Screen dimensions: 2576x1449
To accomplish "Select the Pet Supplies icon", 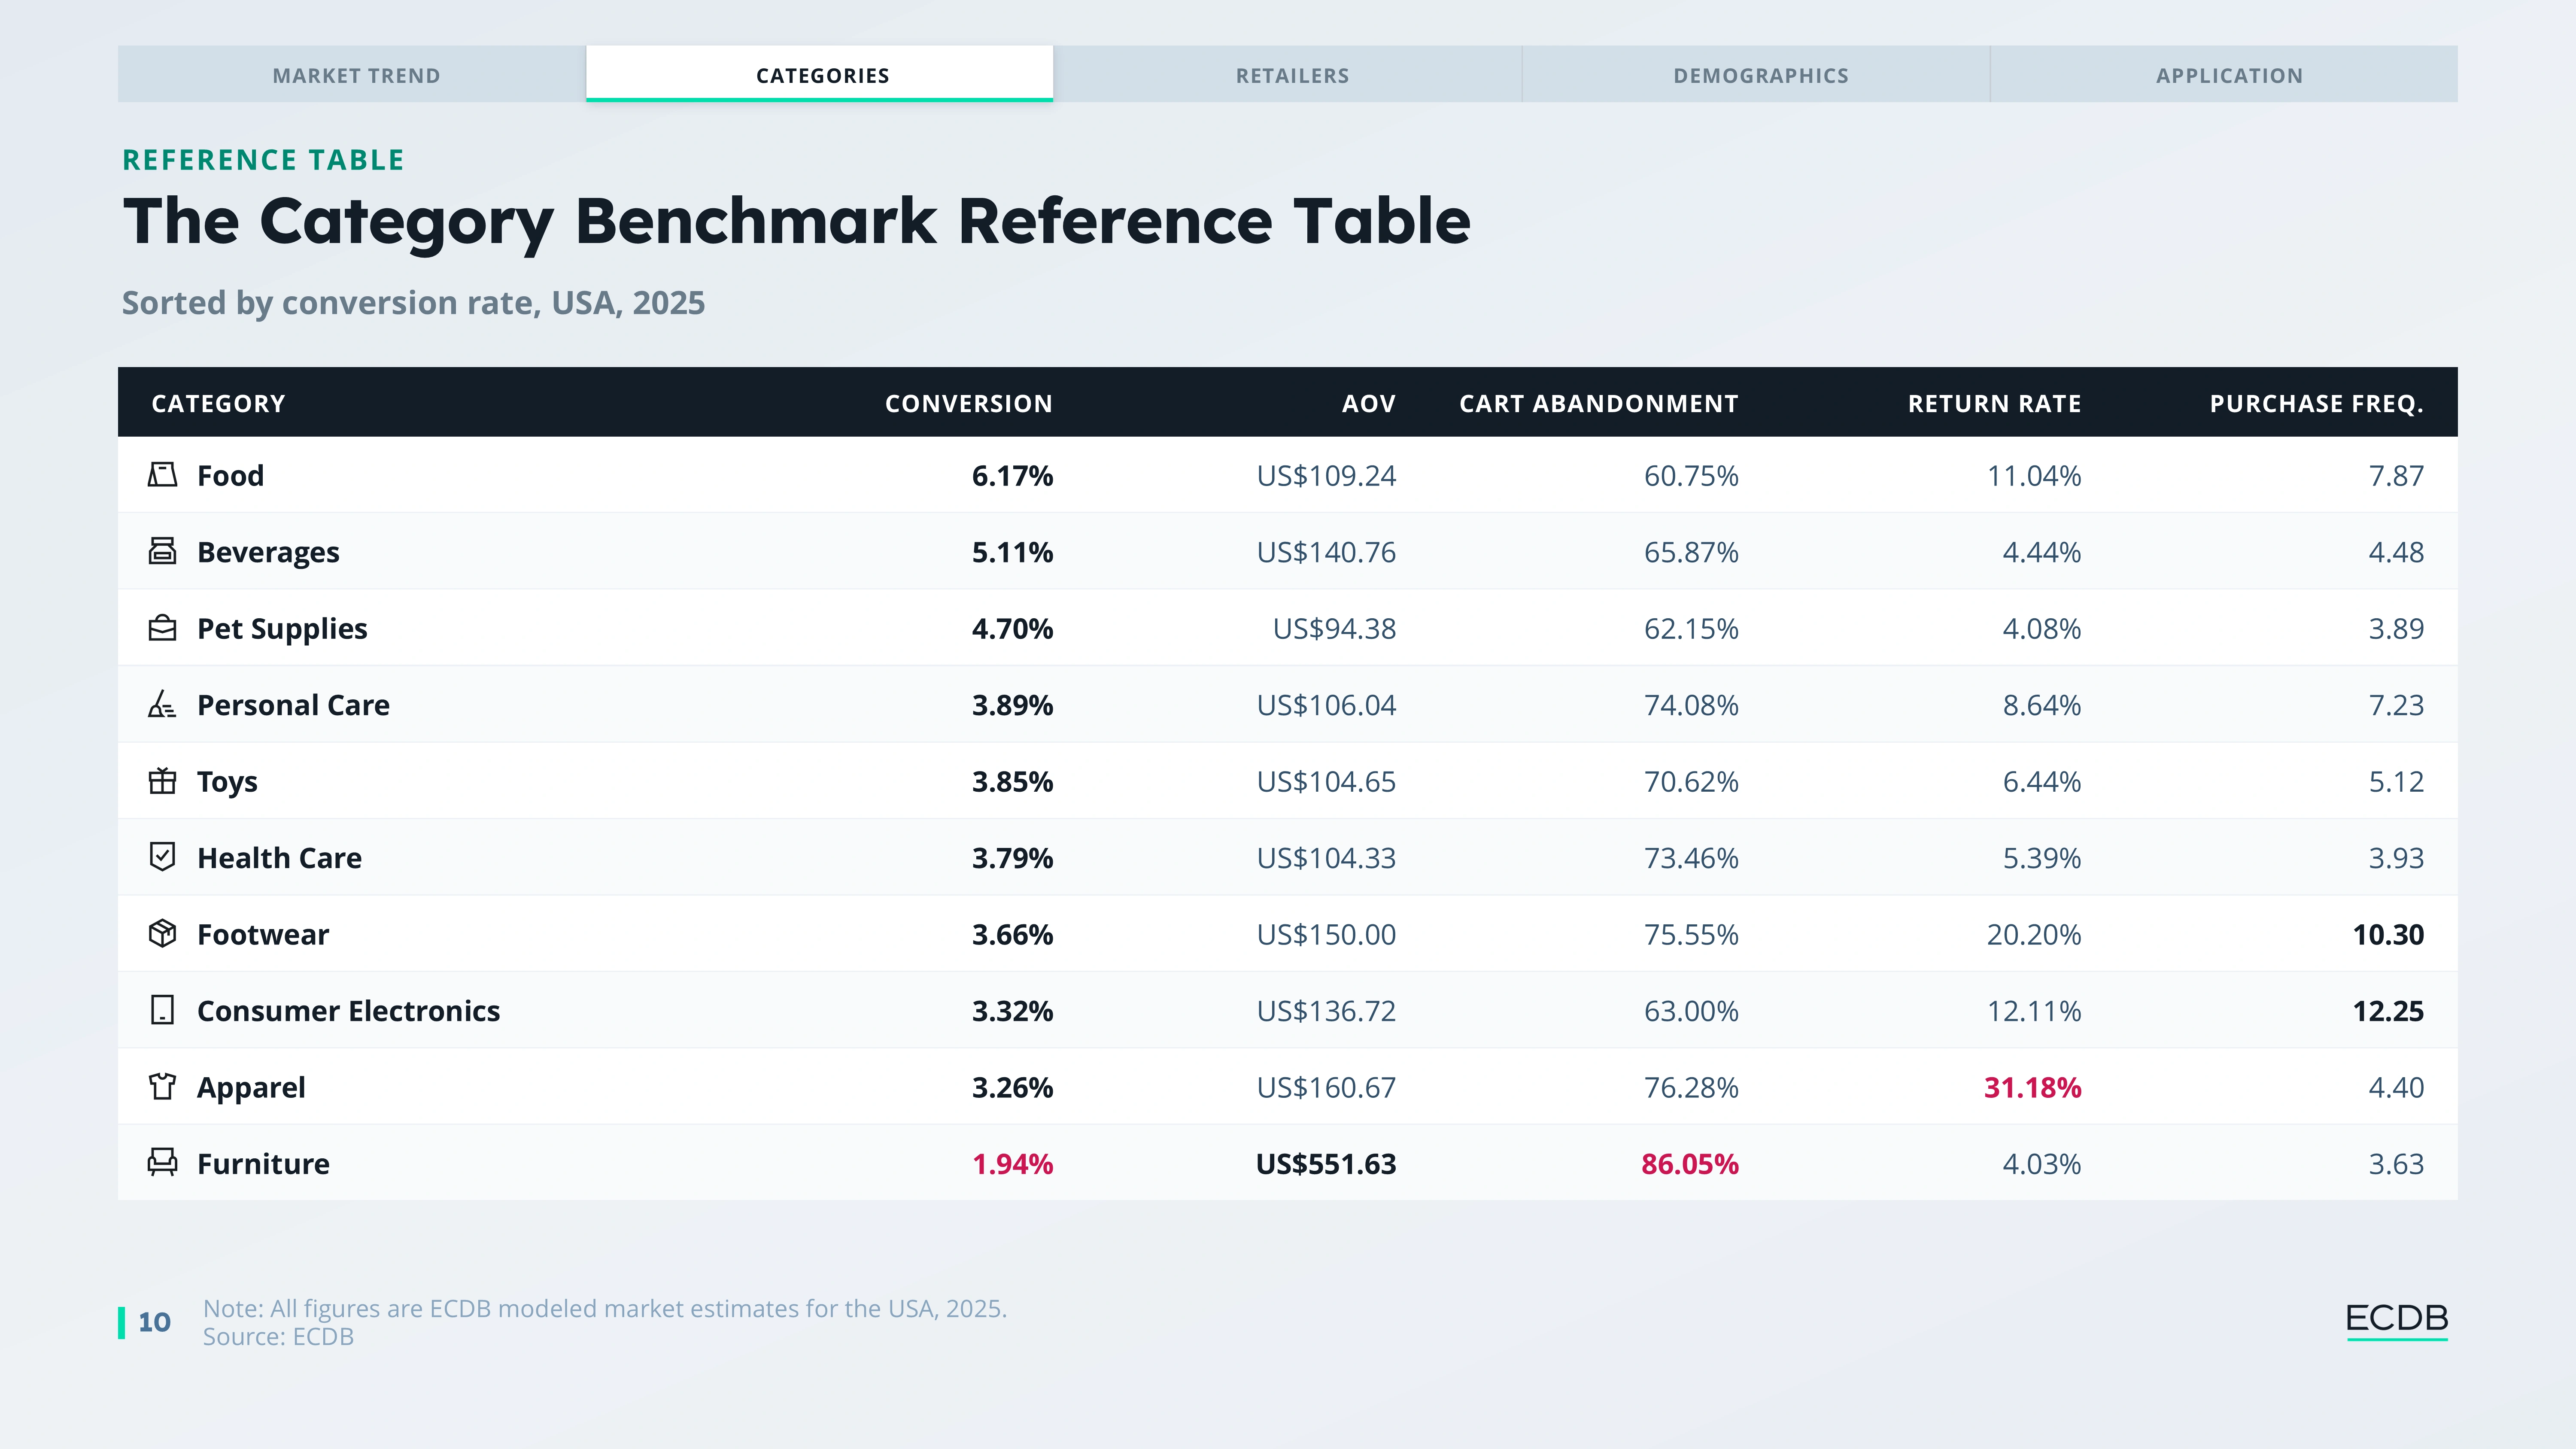I will [162, 628].
